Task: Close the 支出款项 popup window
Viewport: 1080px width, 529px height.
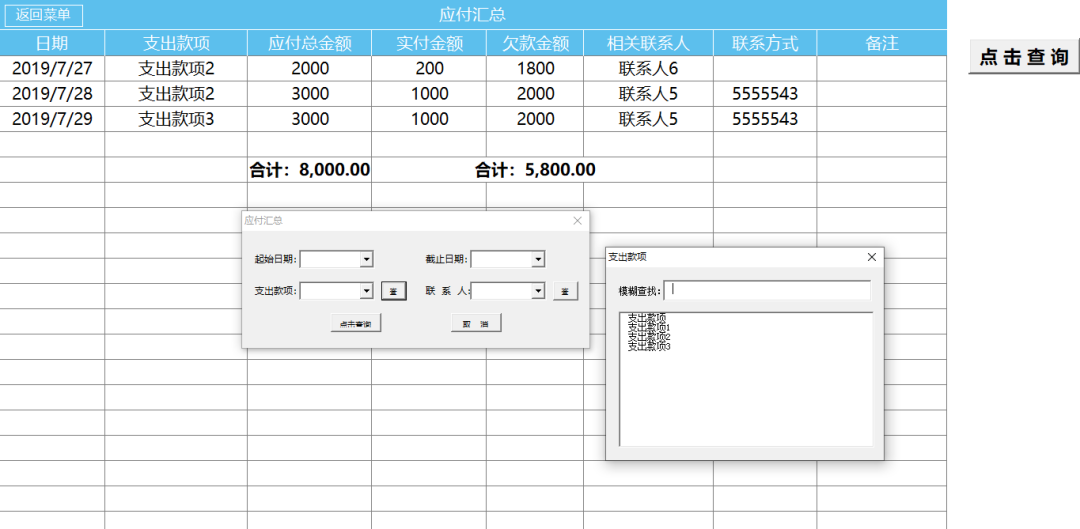Action: tap(871, 257)
